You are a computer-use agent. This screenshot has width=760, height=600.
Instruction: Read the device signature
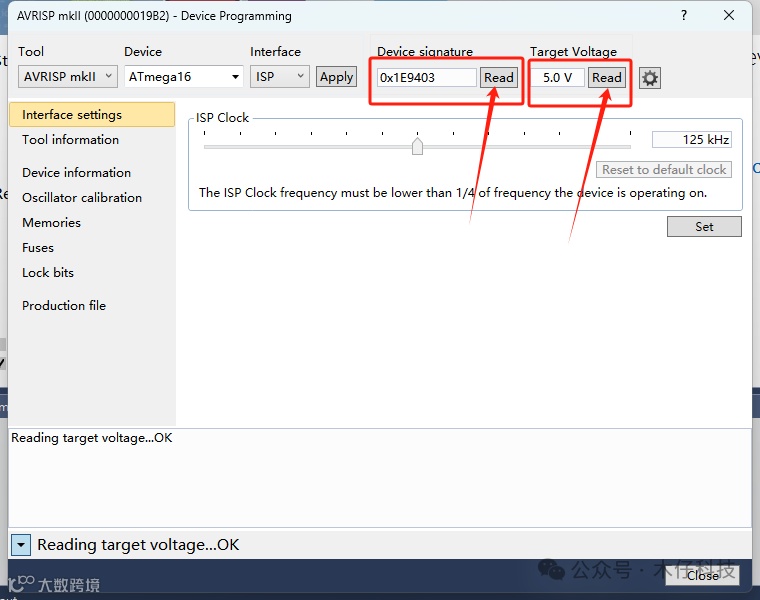498,78
